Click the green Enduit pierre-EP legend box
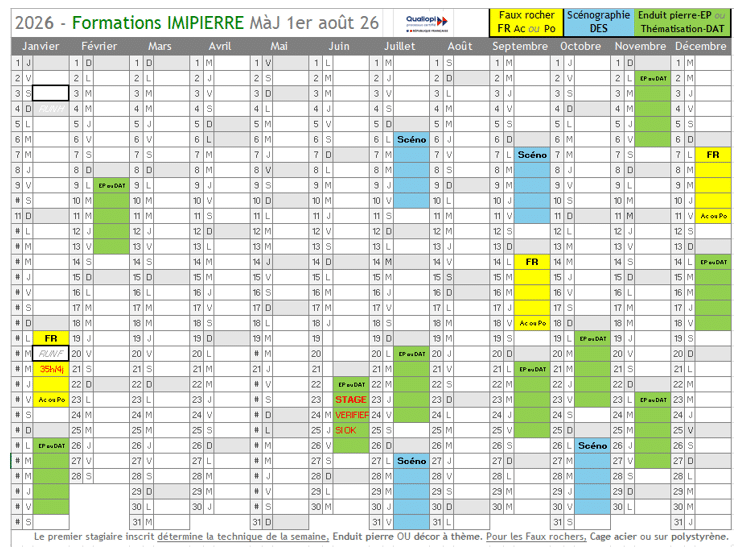 click(682, 22)
